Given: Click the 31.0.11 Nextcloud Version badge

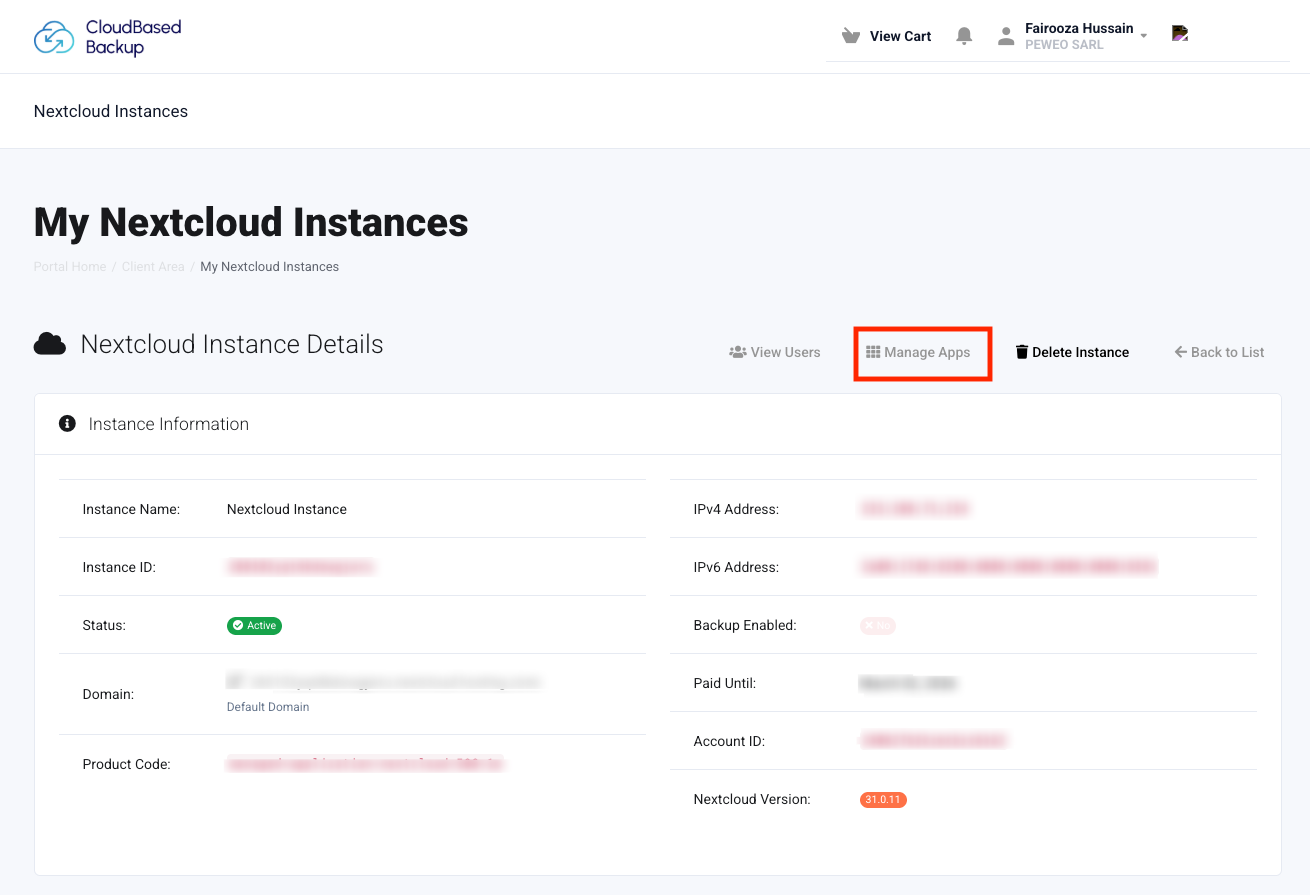Looking at the screenshot, I should (882, 799).
